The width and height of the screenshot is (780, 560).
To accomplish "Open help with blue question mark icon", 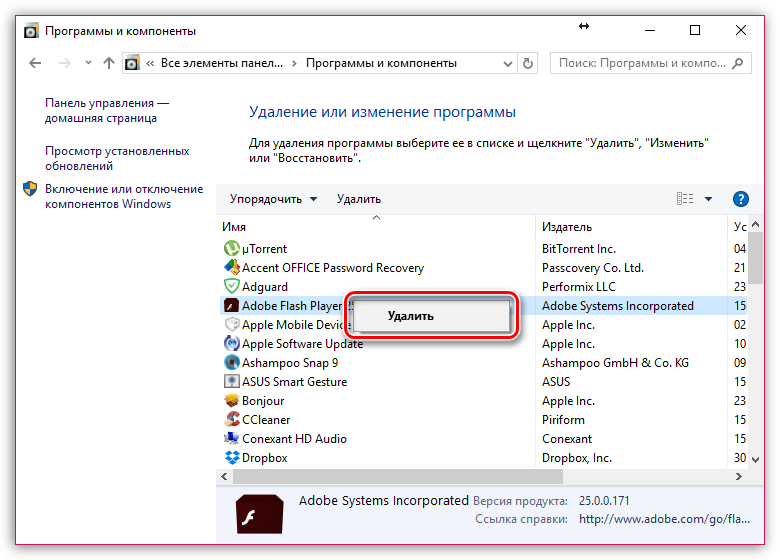I will (x=741, y=199).
